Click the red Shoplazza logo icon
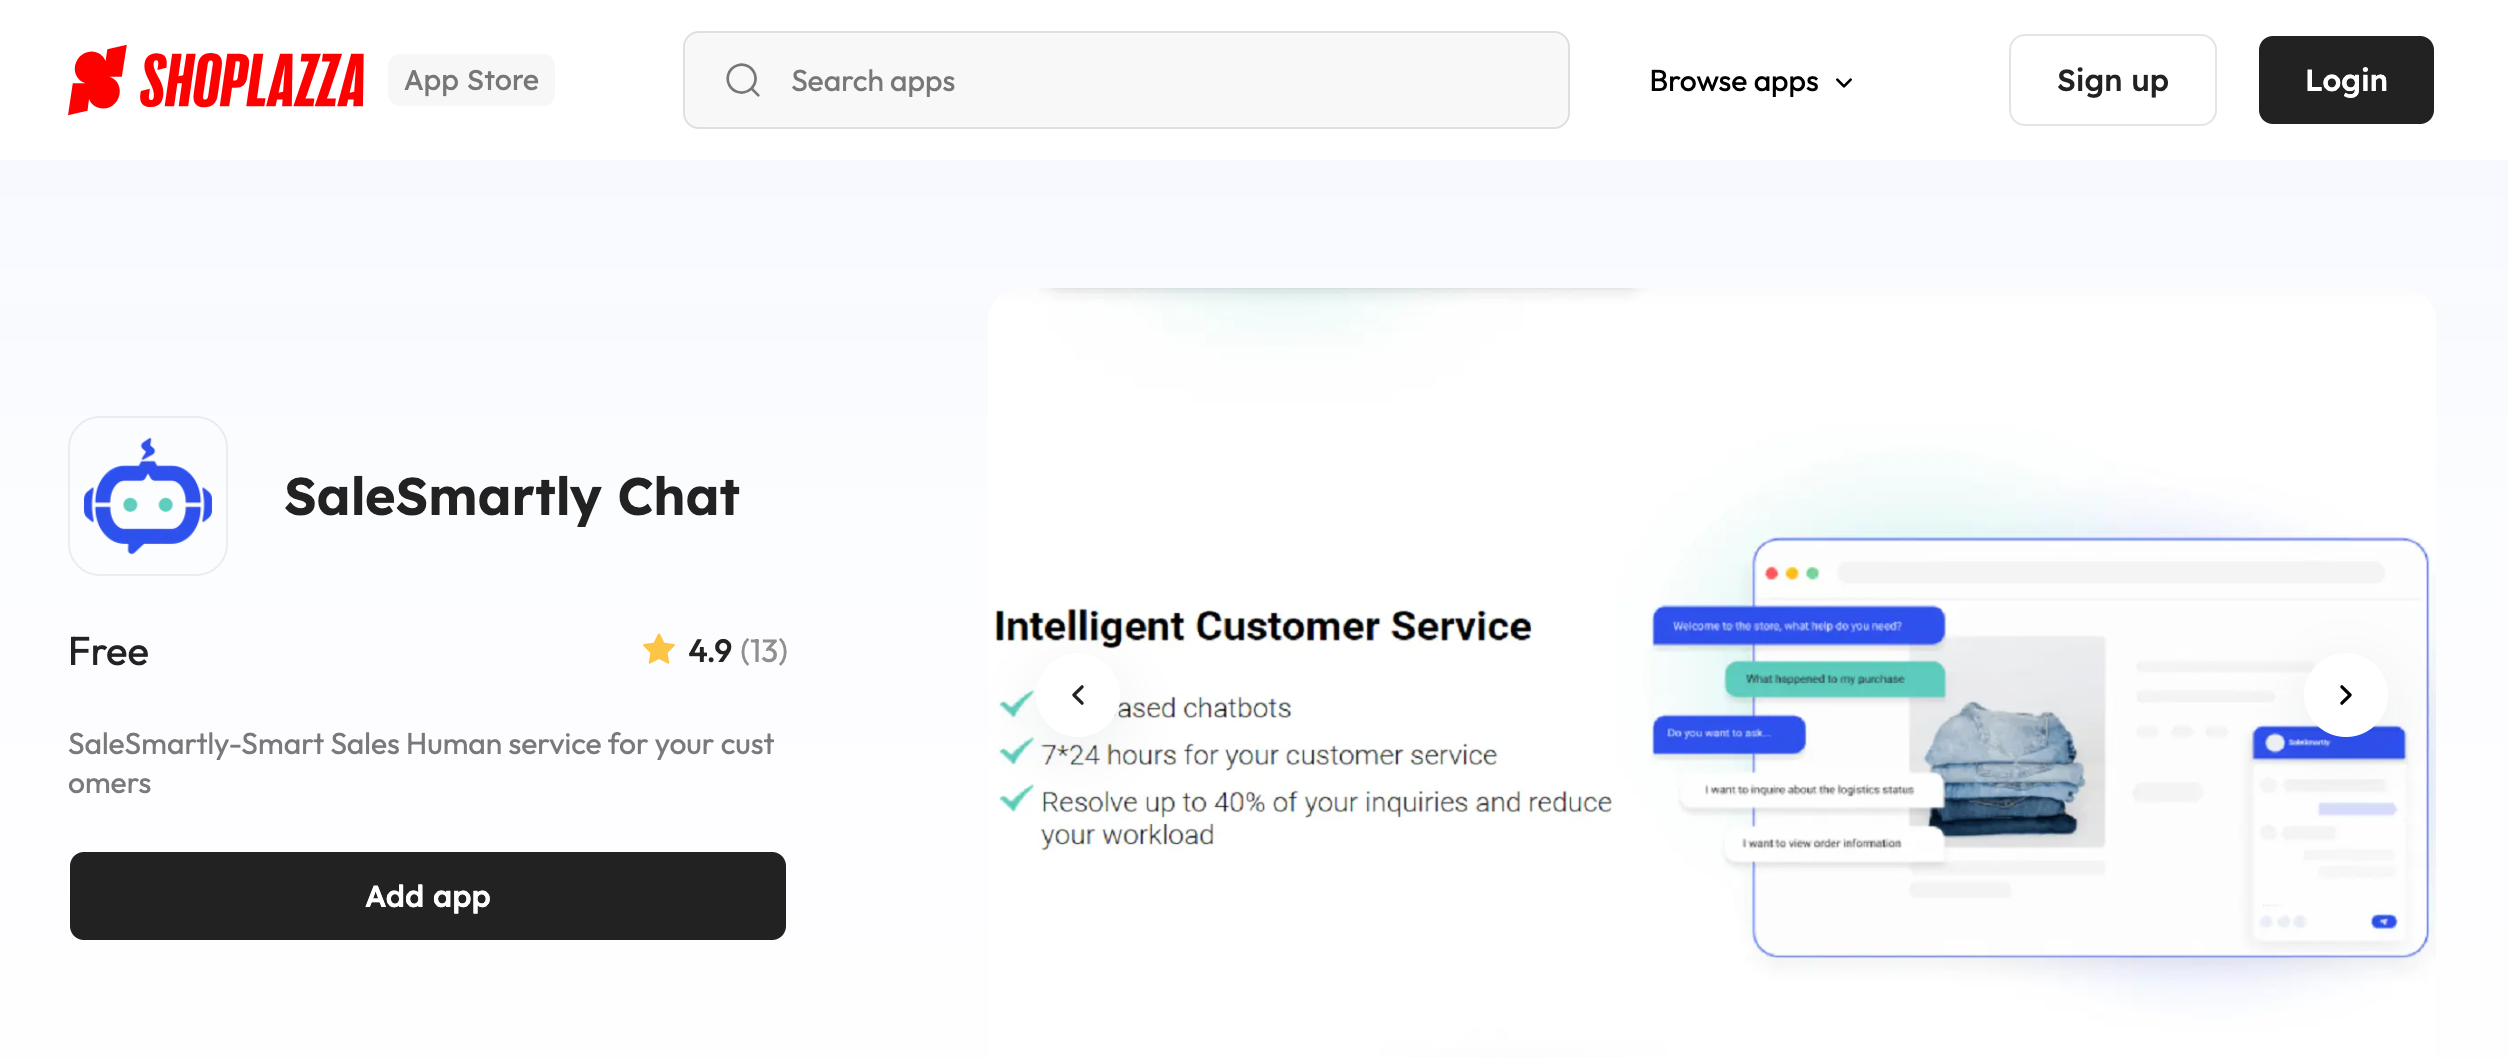 (97, 80)
